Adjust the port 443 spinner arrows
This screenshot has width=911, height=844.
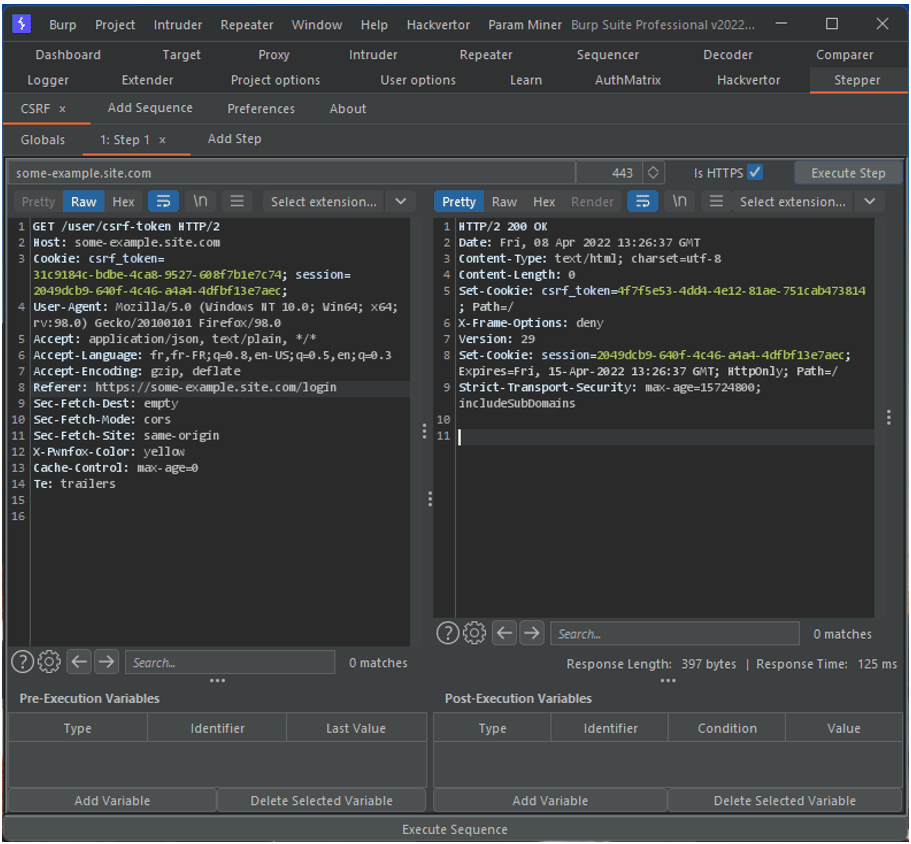point(652,172)
